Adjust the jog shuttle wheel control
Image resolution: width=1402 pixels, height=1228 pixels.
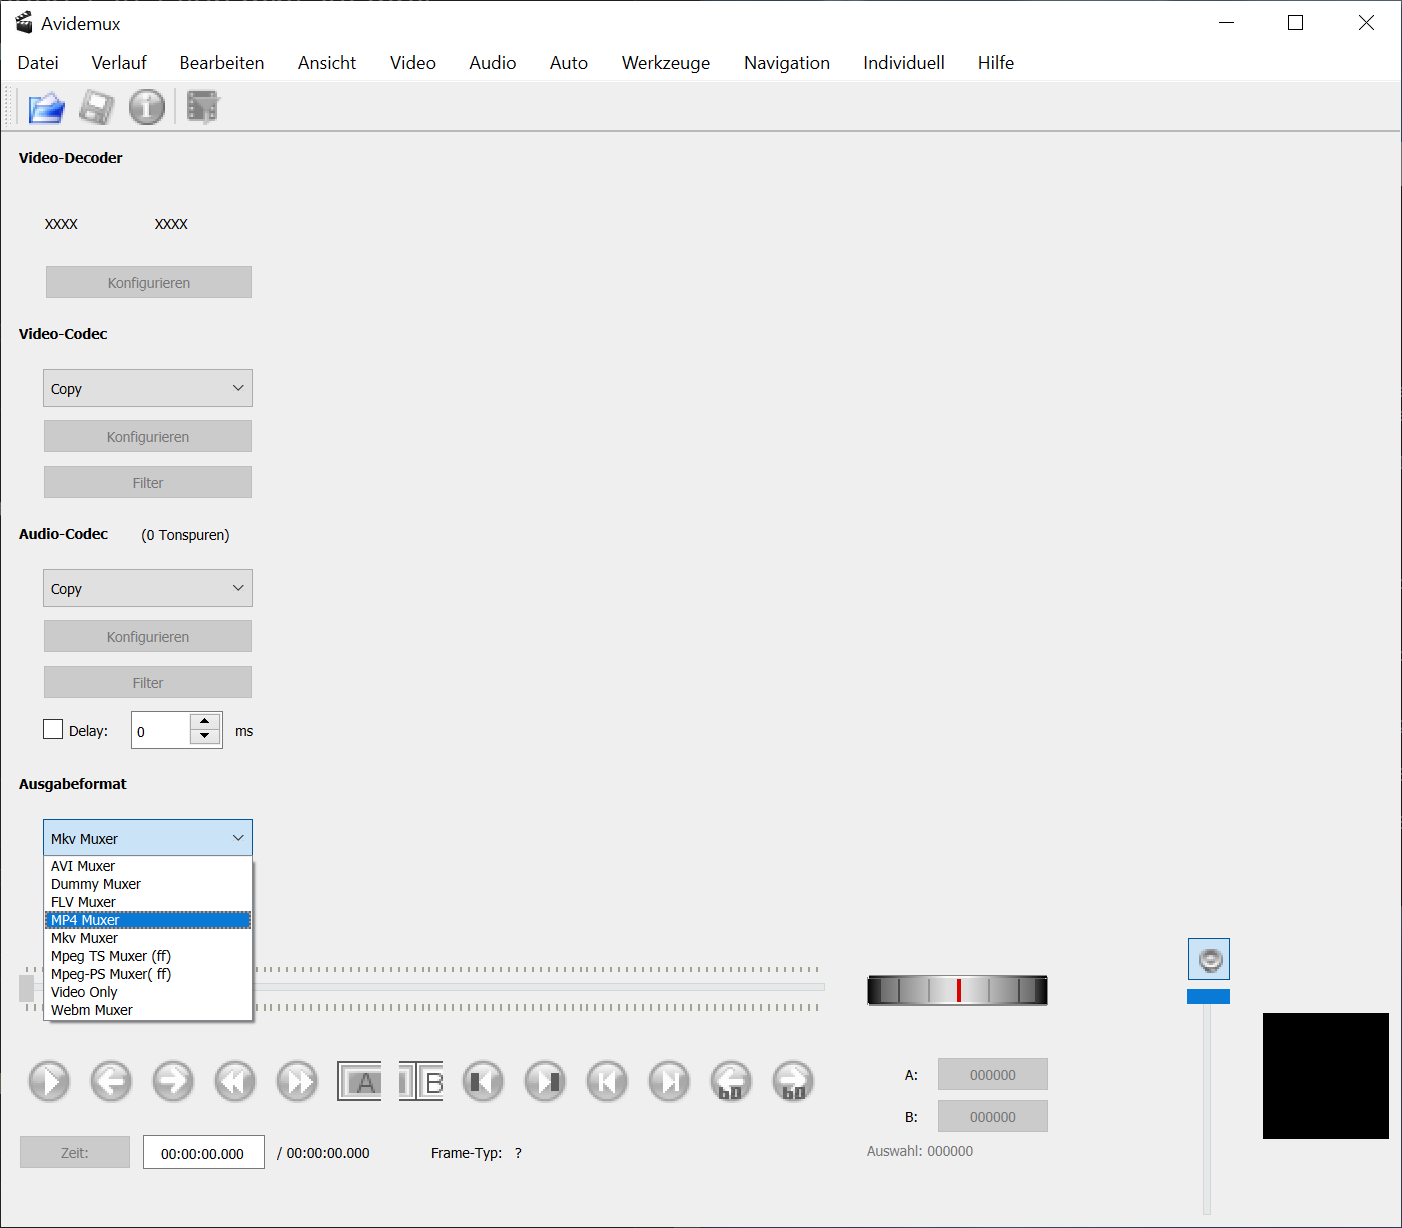pyautogui.click(x=957, y=990)
